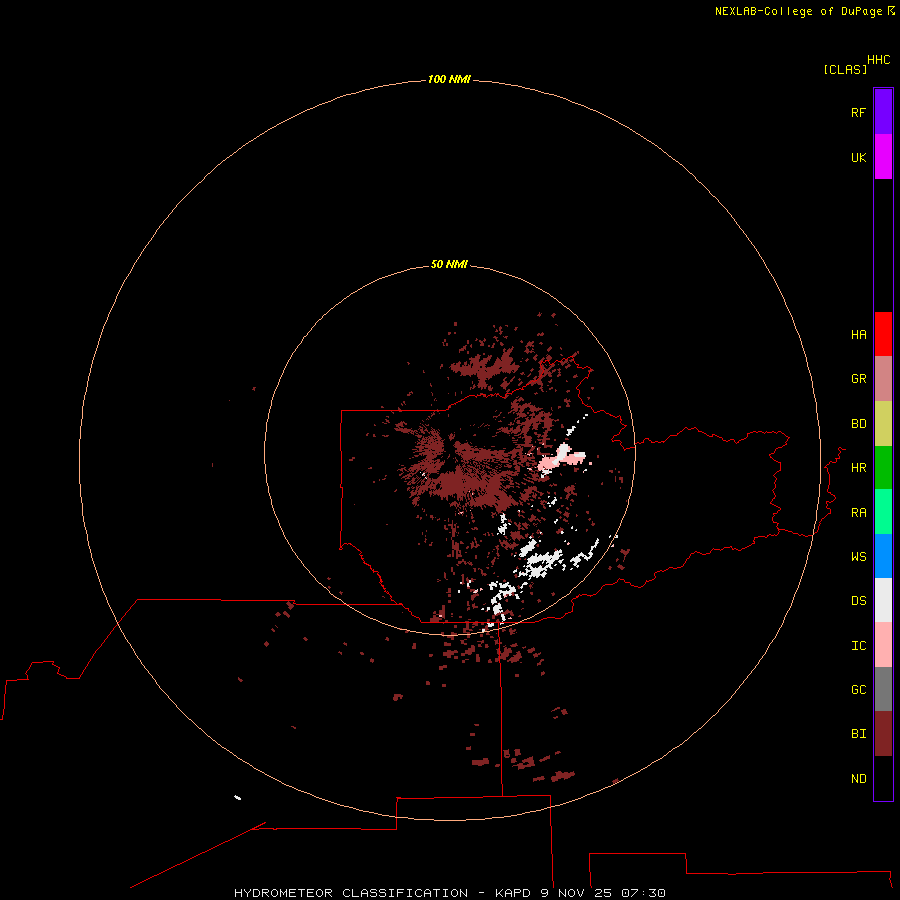Select the WS blue legend swatch
The image size is (900, 900).
[x=883, y=556]
